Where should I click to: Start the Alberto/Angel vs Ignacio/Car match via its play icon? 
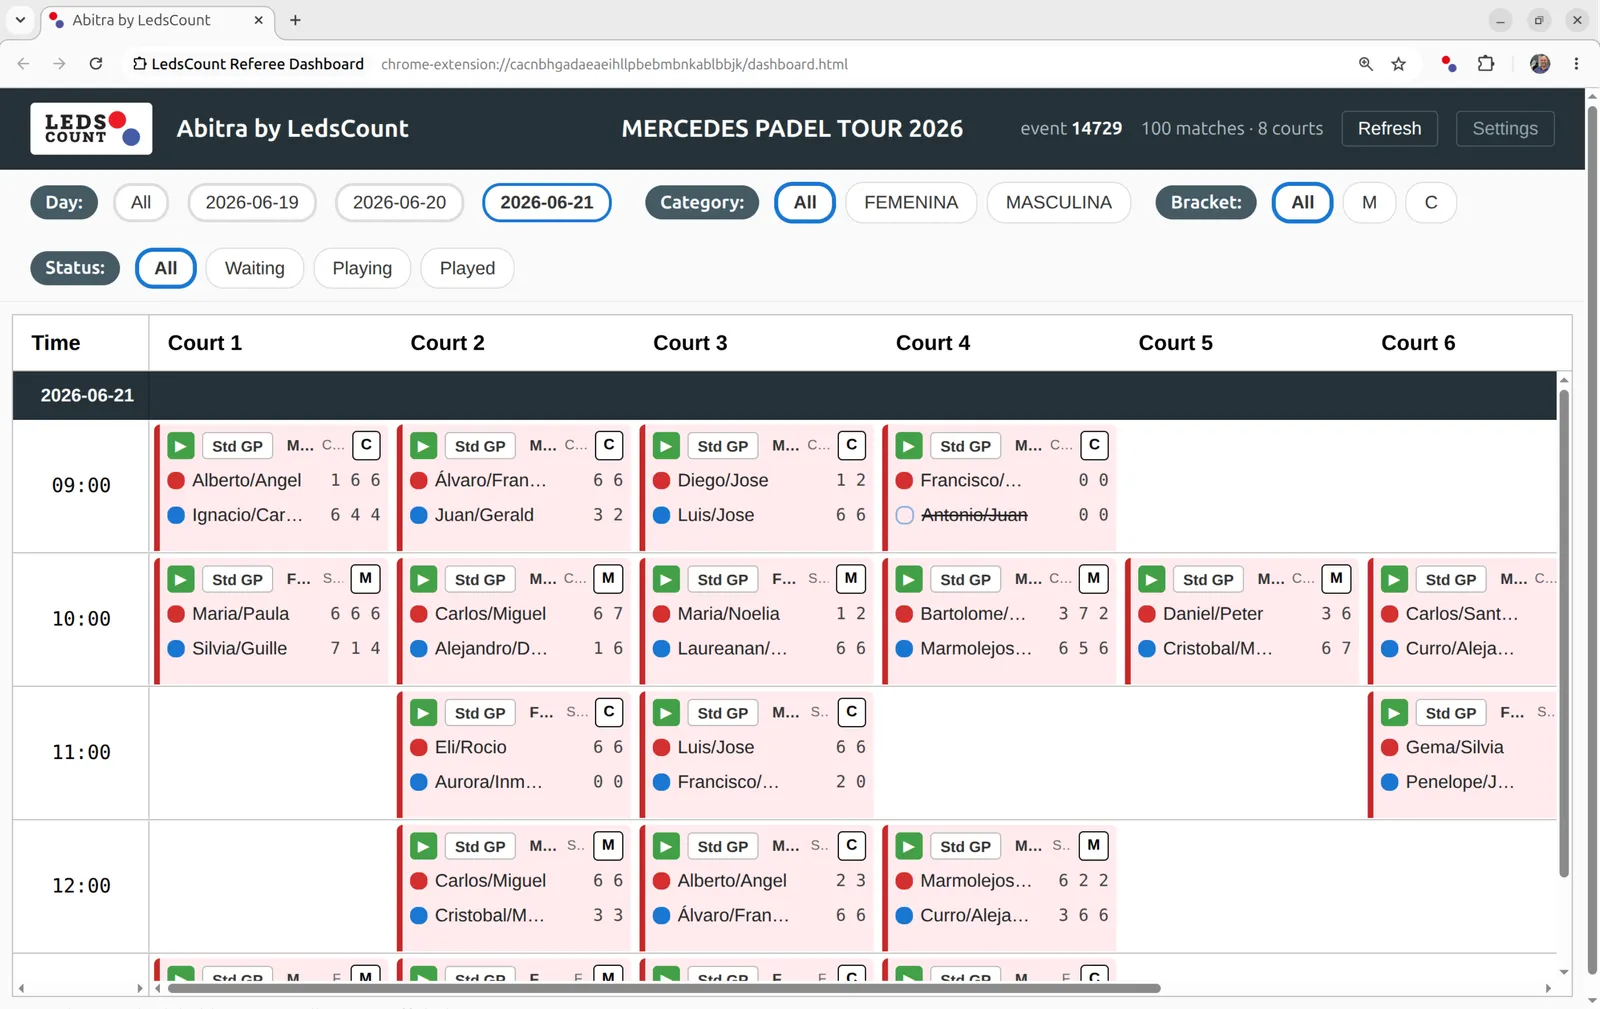click(x=181, y=446)
